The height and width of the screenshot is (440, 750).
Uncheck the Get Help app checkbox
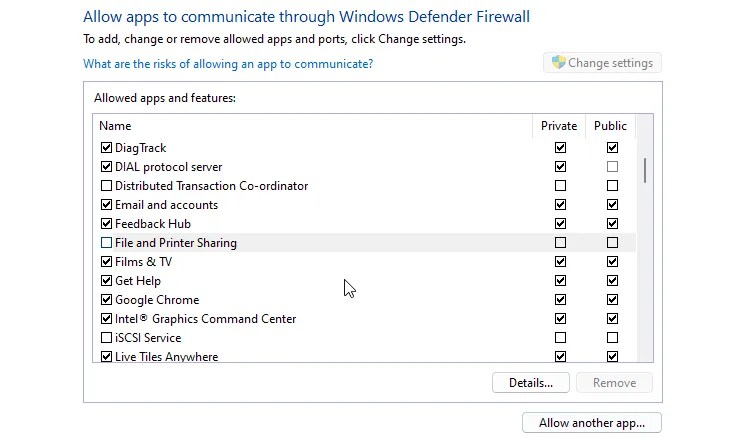pyautogui.click(x=107, y=281)
